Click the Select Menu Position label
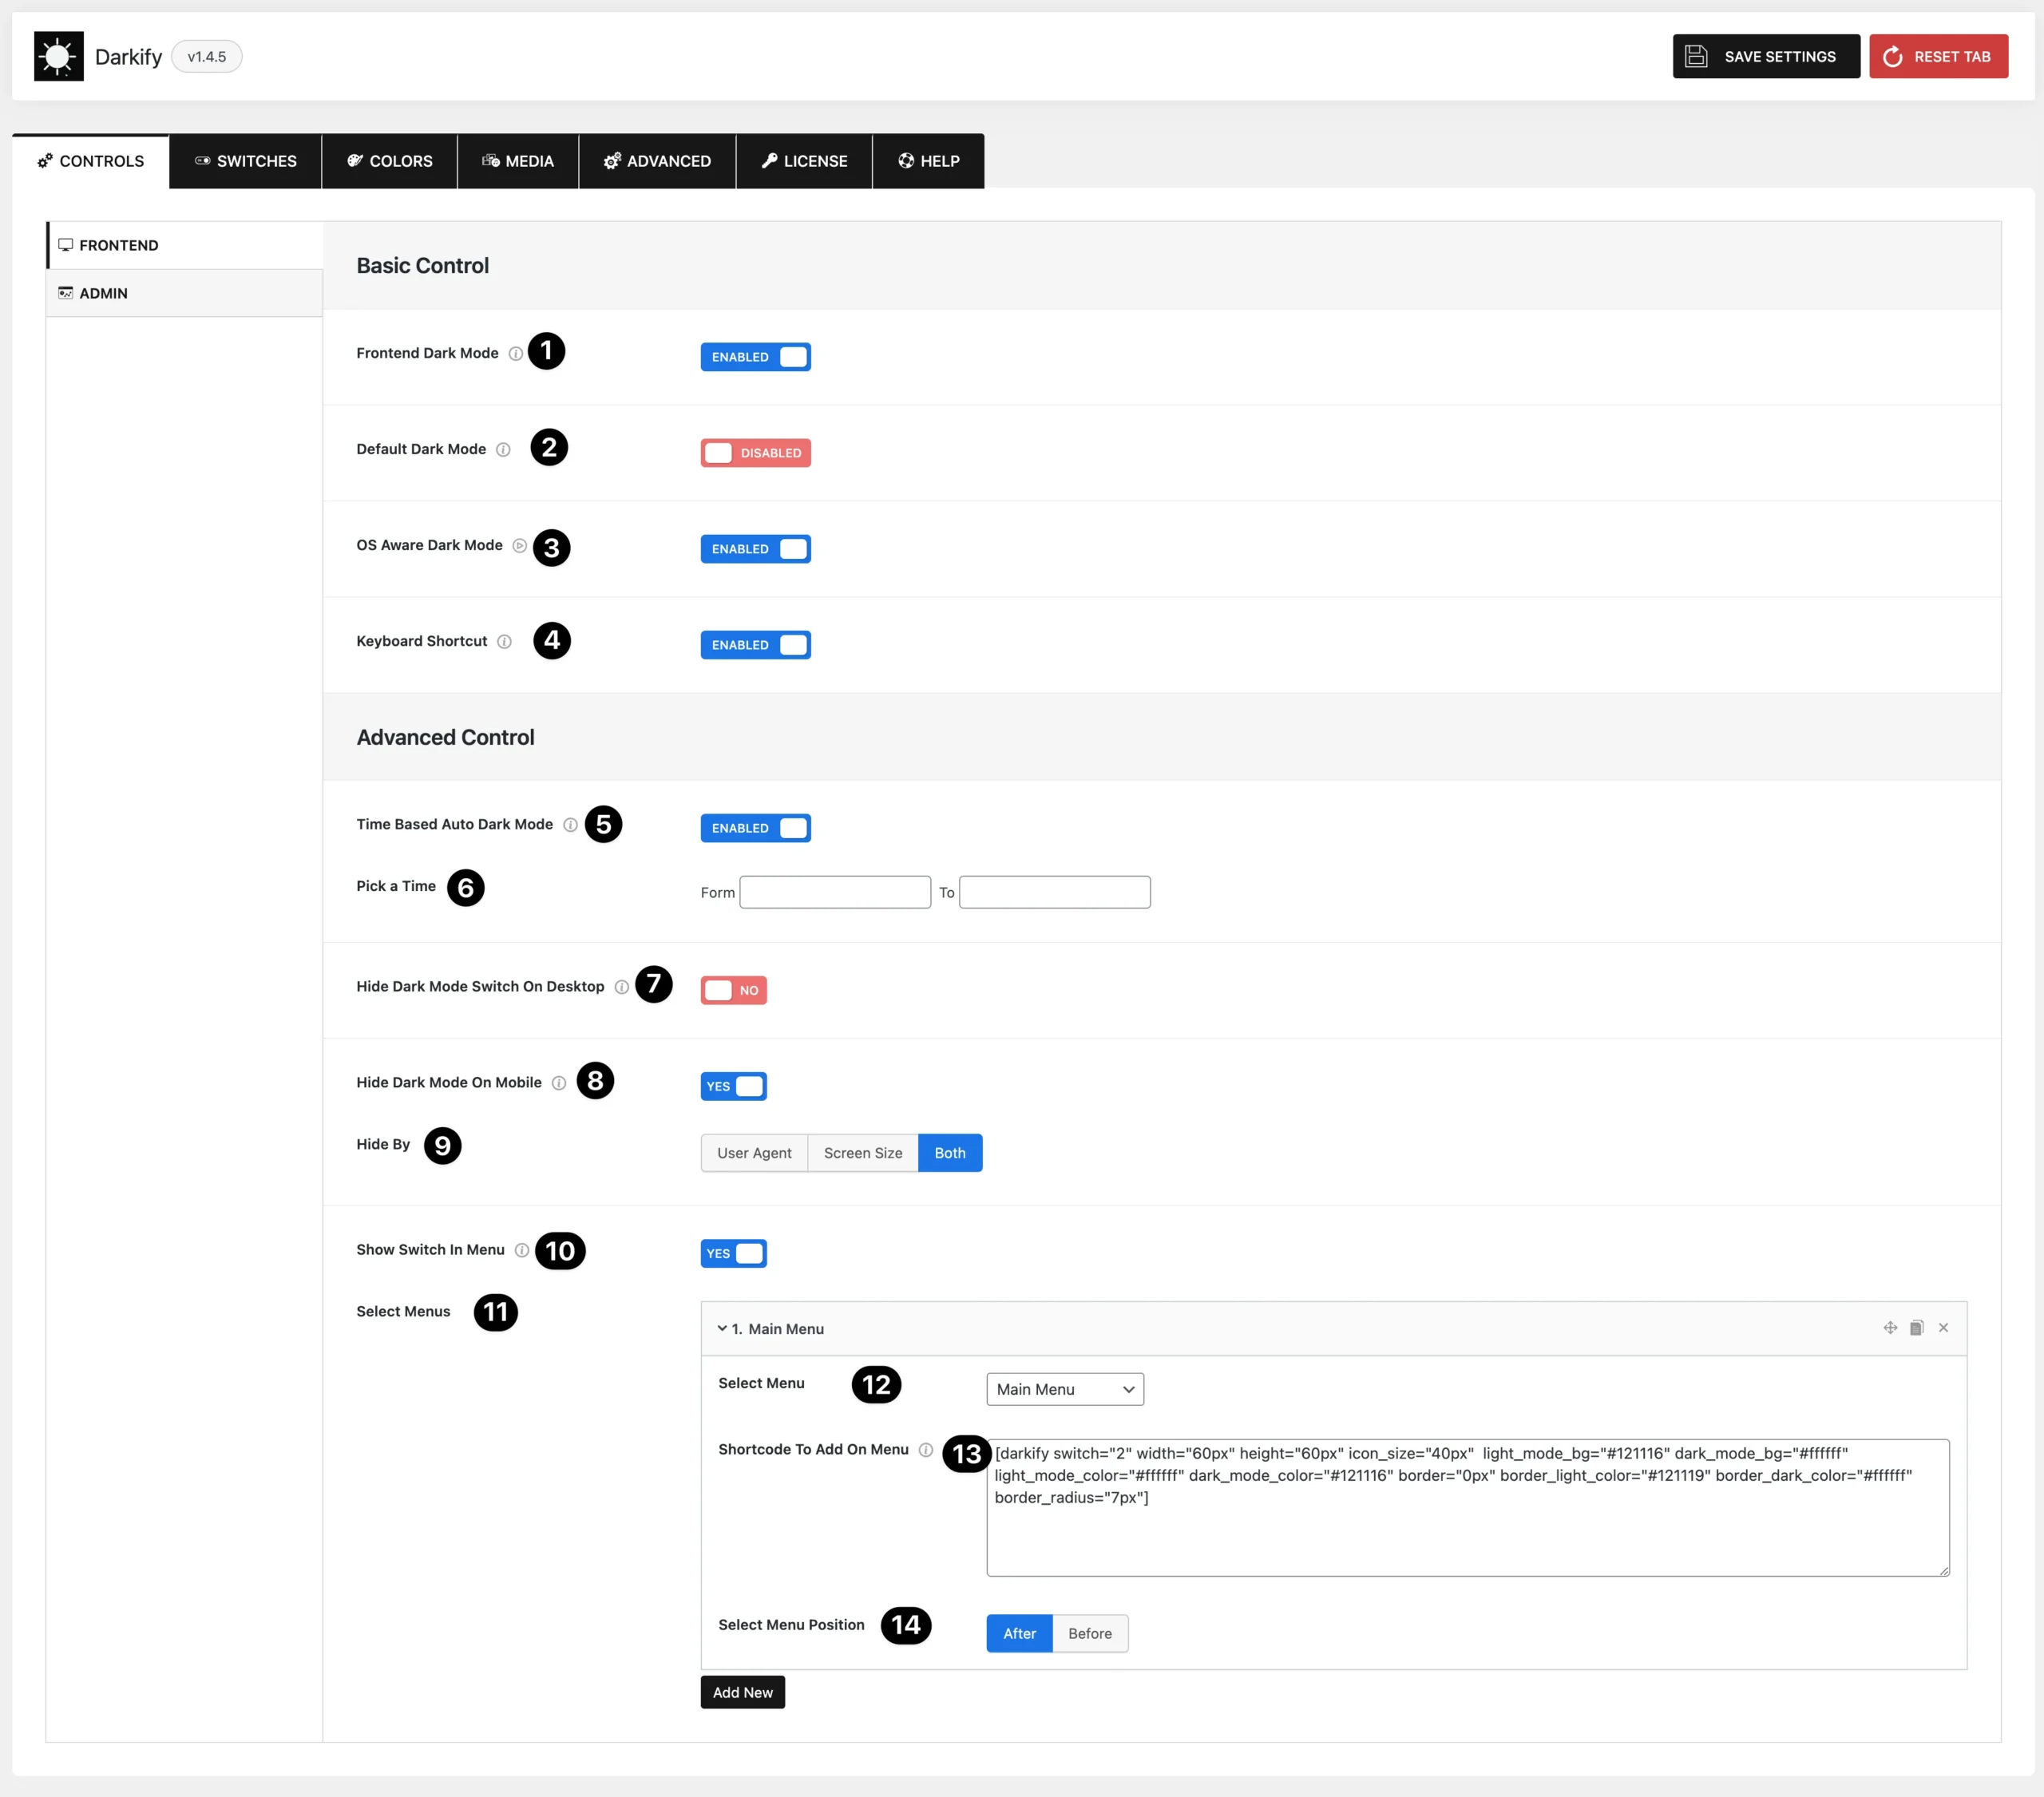2044x1797 pixels. click(791, 1625)
